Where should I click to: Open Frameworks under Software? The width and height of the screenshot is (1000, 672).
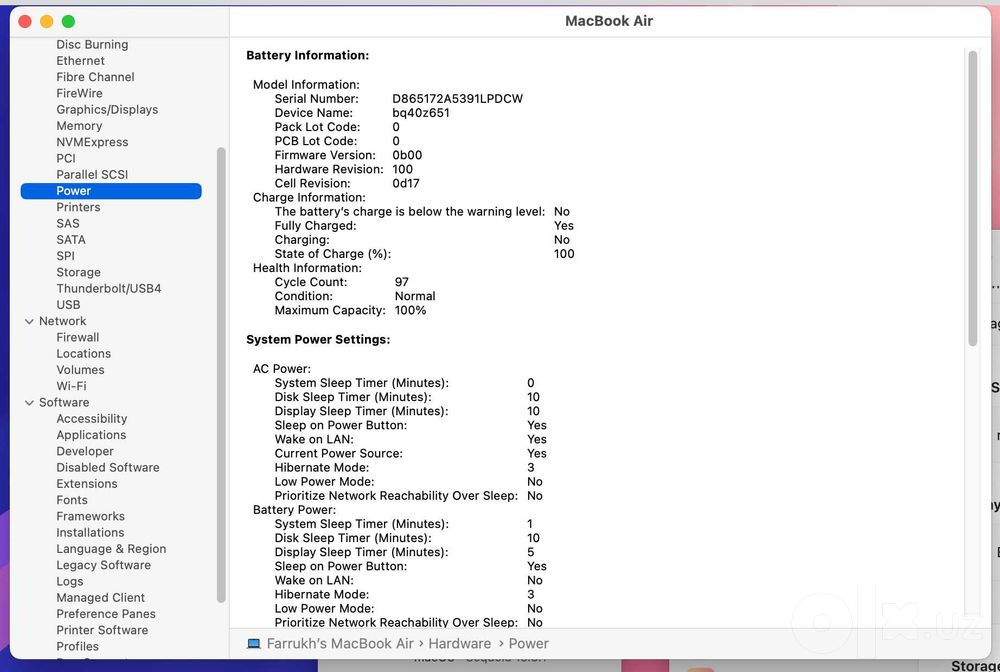click(x=90, y=516)
